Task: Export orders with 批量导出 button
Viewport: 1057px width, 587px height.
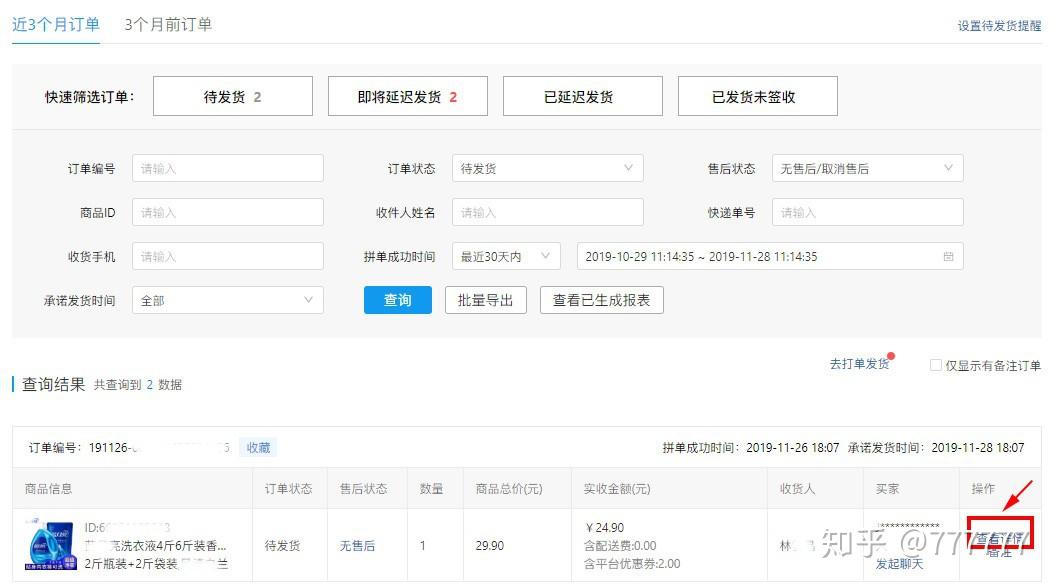Action: (x=485, y=300)
